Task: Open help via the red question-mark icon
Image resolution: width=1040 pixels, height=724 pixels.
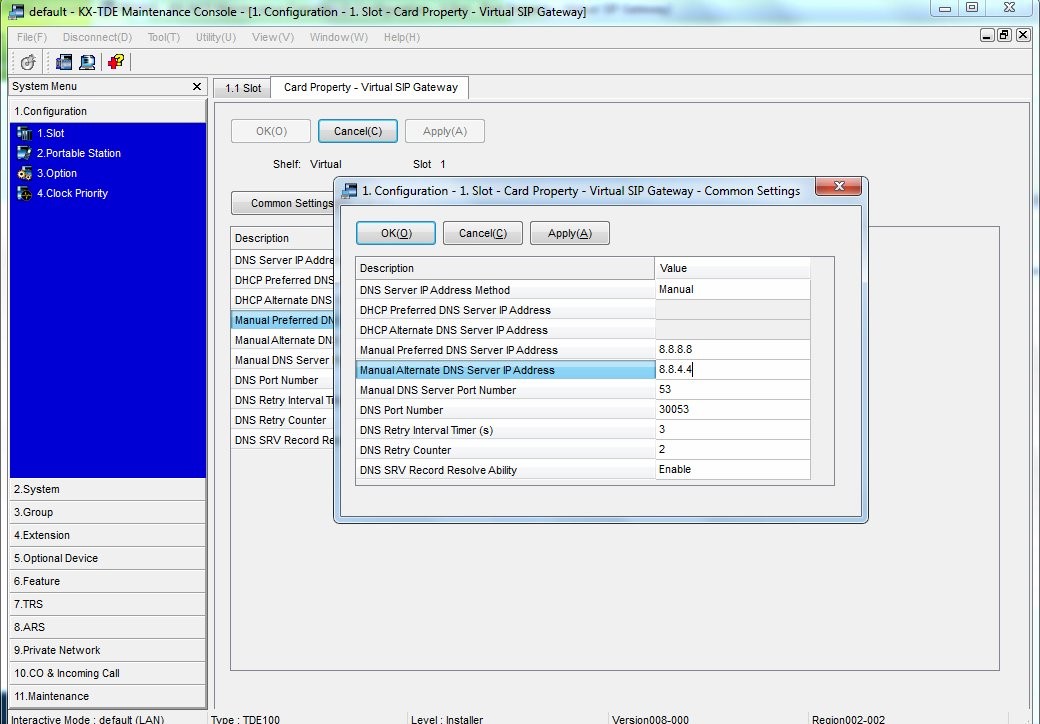Action: (x=115, y=62)
